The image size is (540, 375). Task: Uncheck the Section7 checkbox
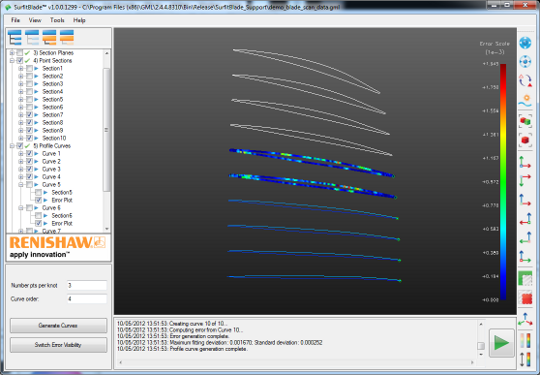(29, 115)
